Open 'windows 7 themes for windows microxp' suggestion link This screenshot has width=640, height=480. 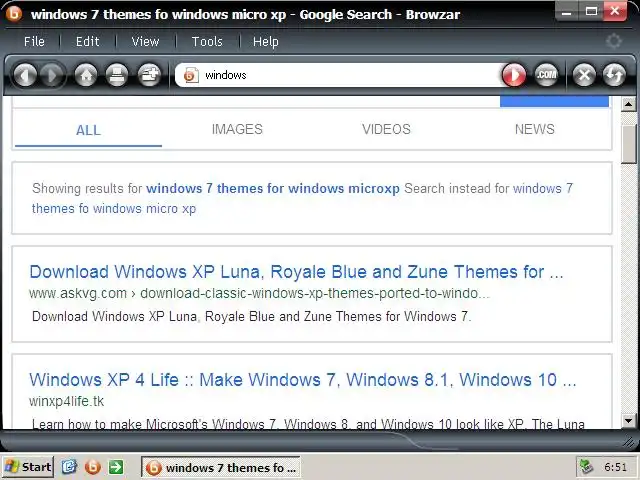[273, 189]
